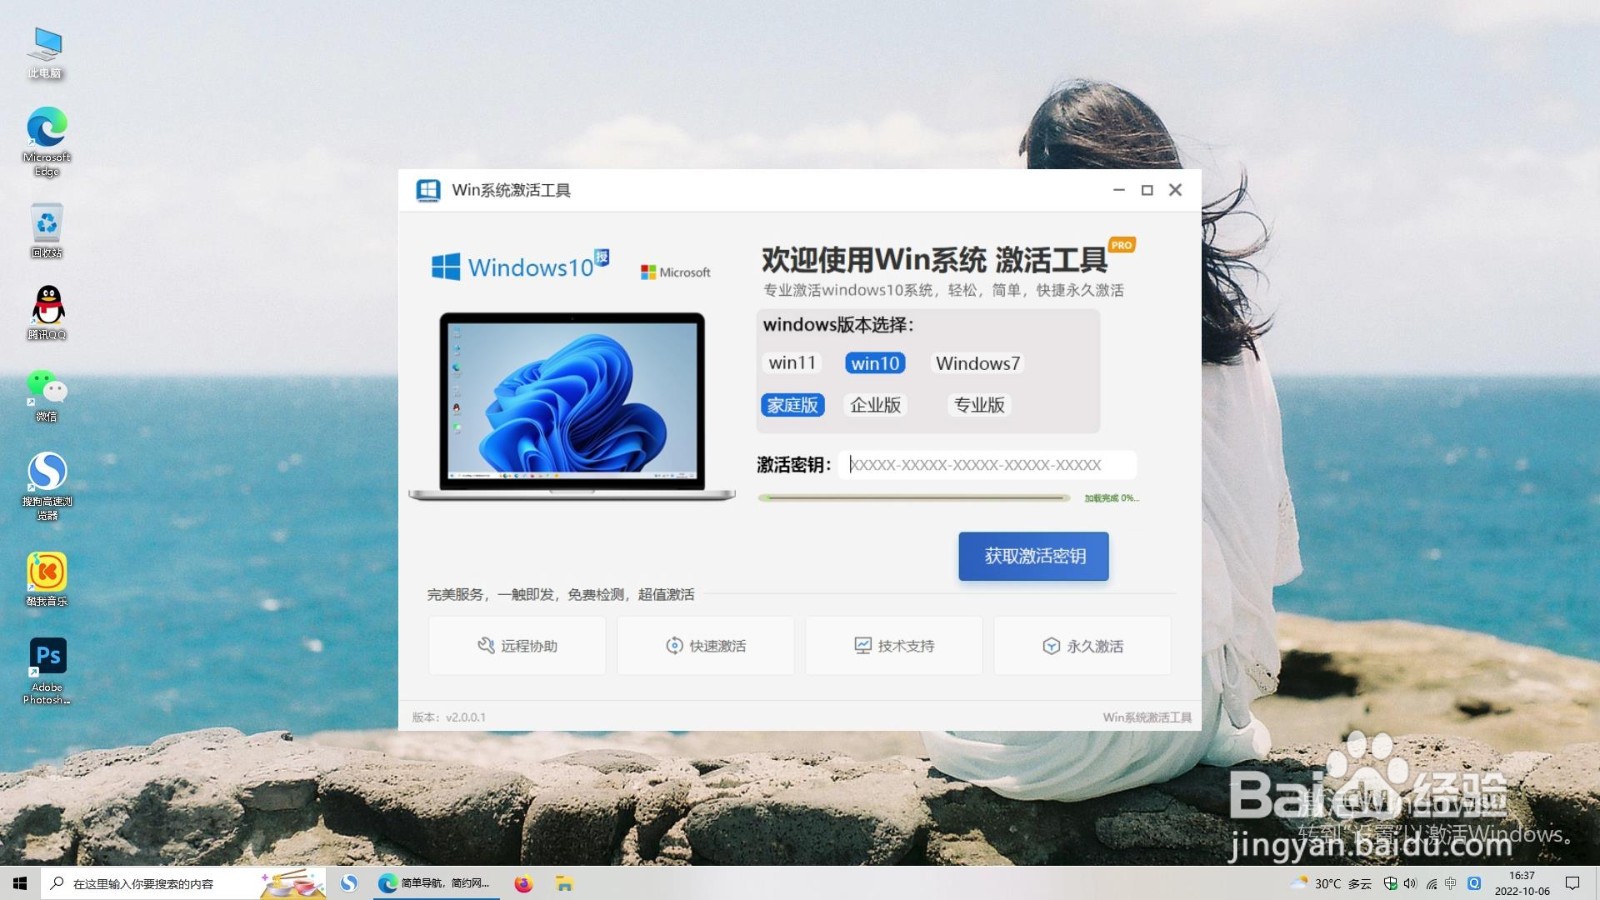Viewport: 1600px width, 900px height.
Task: Launch the 腾讯QQ desktop icon
Action: click(46, 312)
